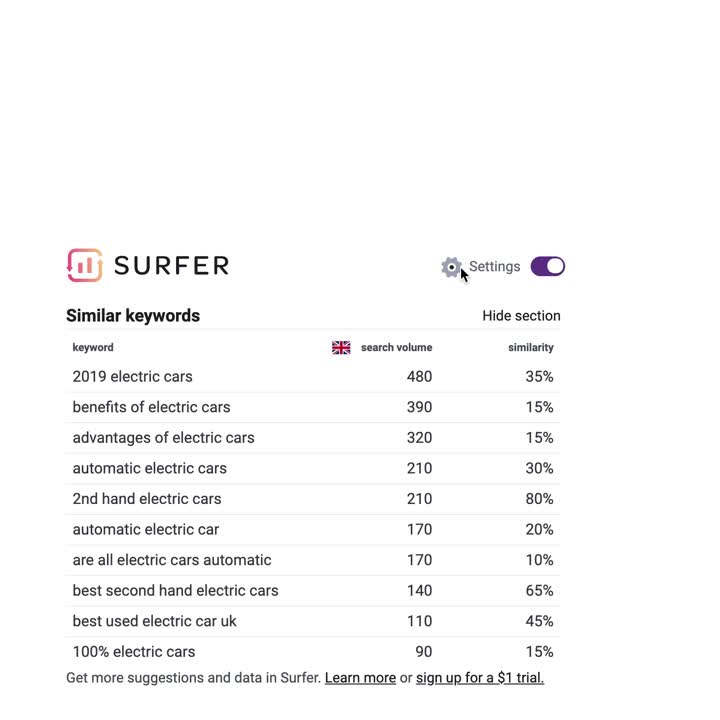Select the '100% electric cars' keyword
This screenshot has height=720, width=720.
pos(134,652)
